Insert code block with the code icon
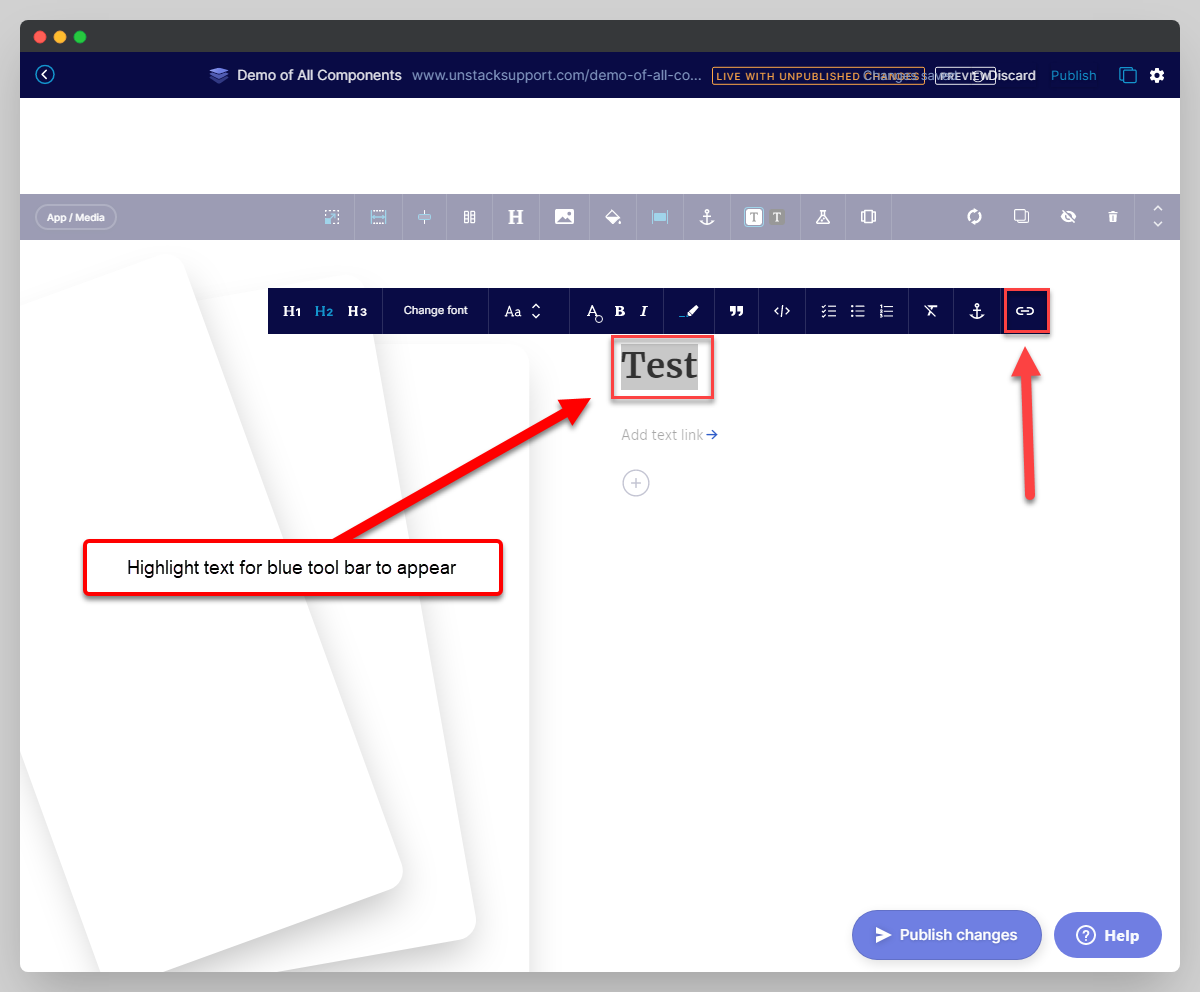1200x992 pixels. (x=782, y=311)
